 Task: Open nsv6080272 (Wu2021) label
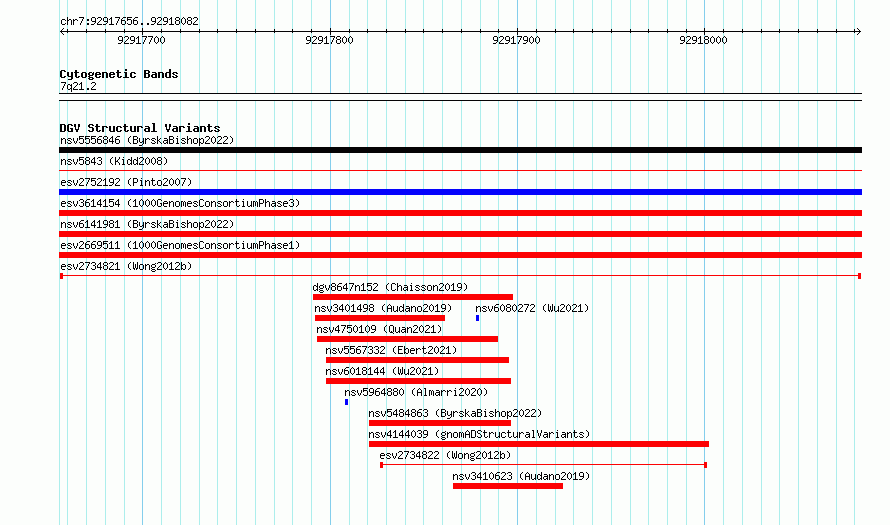click(532, 308)
